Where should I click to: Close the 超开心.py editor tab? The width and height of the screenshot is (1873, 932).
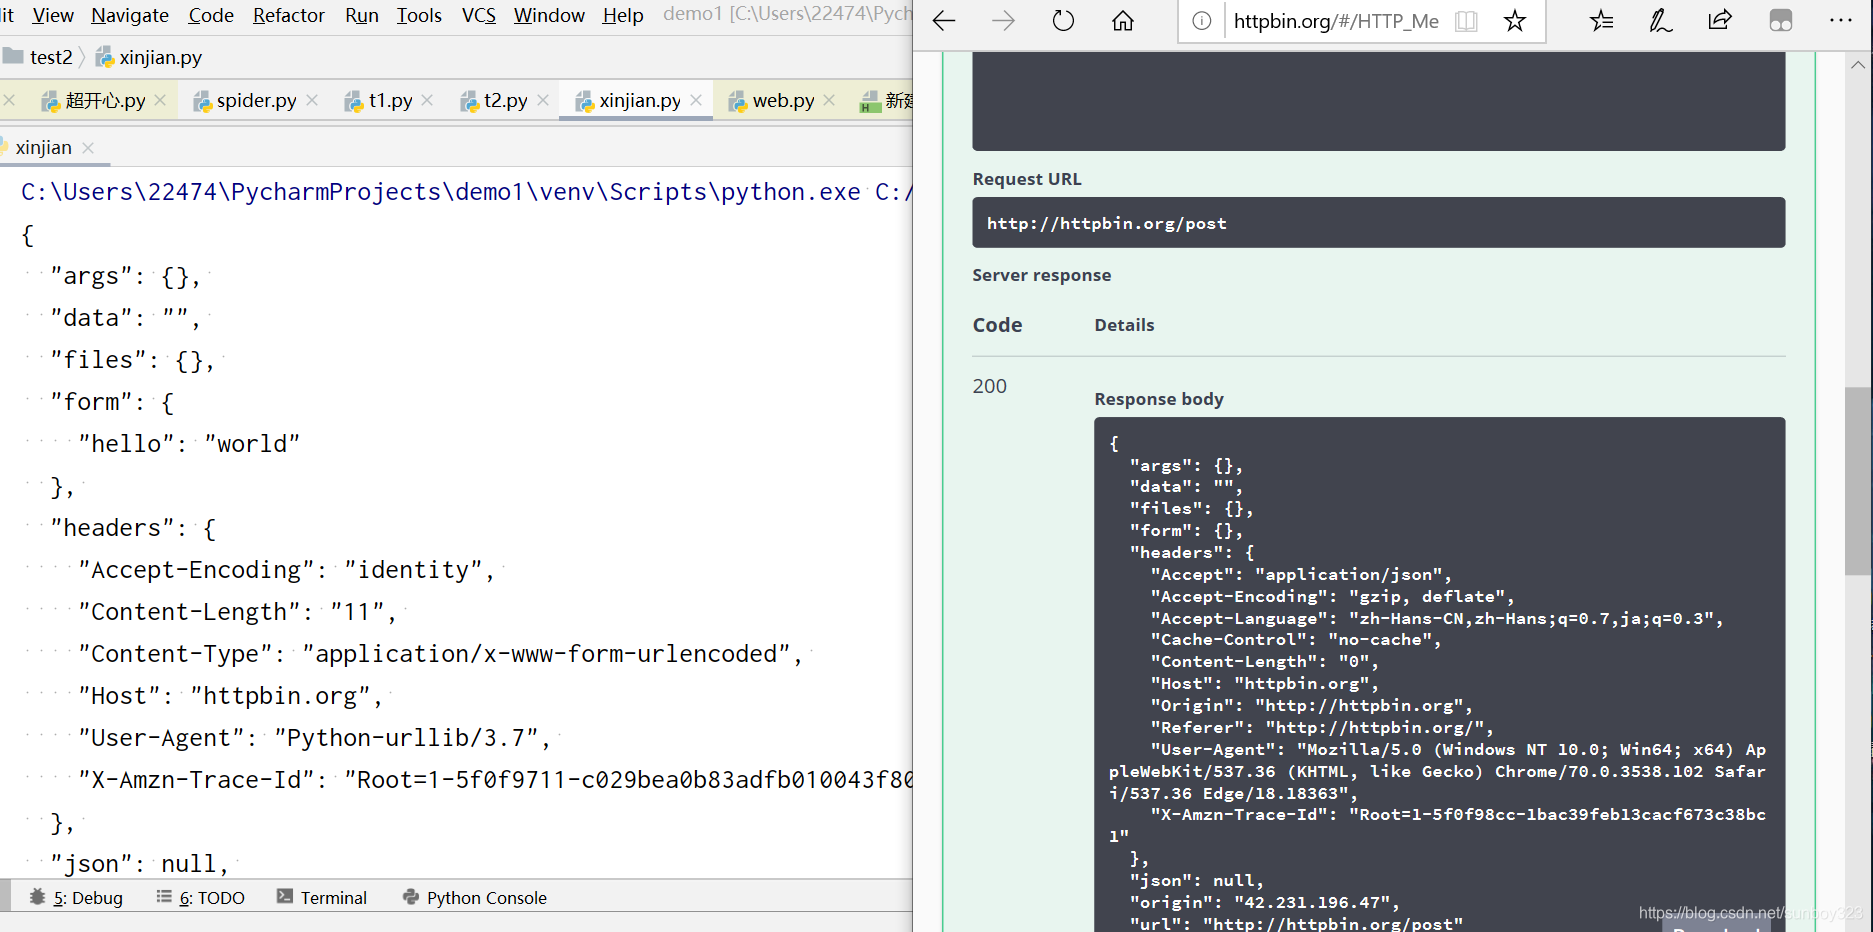pos(160,100)
